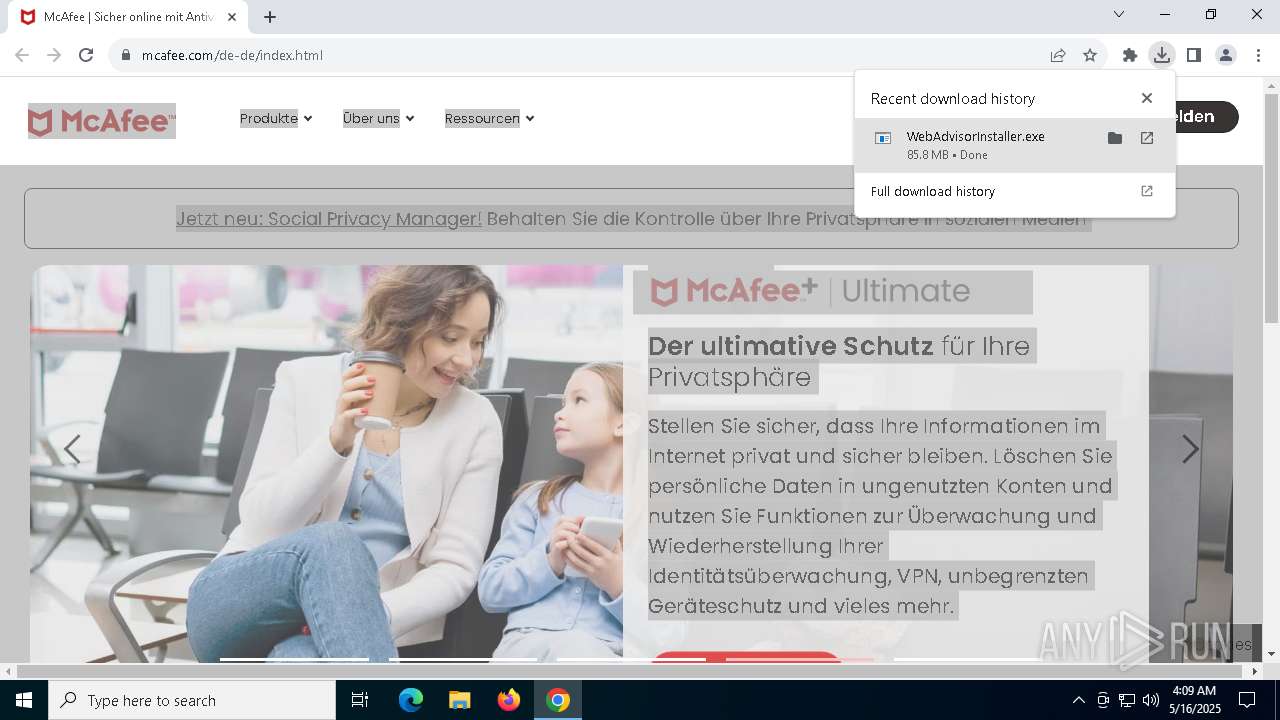
Task: Open the notification center
Action: [1247, 700]
